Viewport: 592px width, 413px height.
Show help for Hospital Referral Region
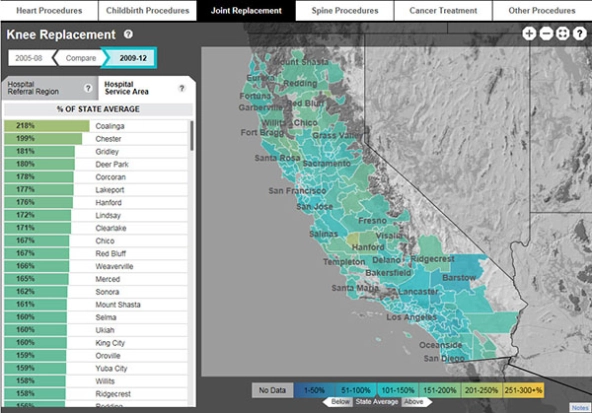click(88, 88)
